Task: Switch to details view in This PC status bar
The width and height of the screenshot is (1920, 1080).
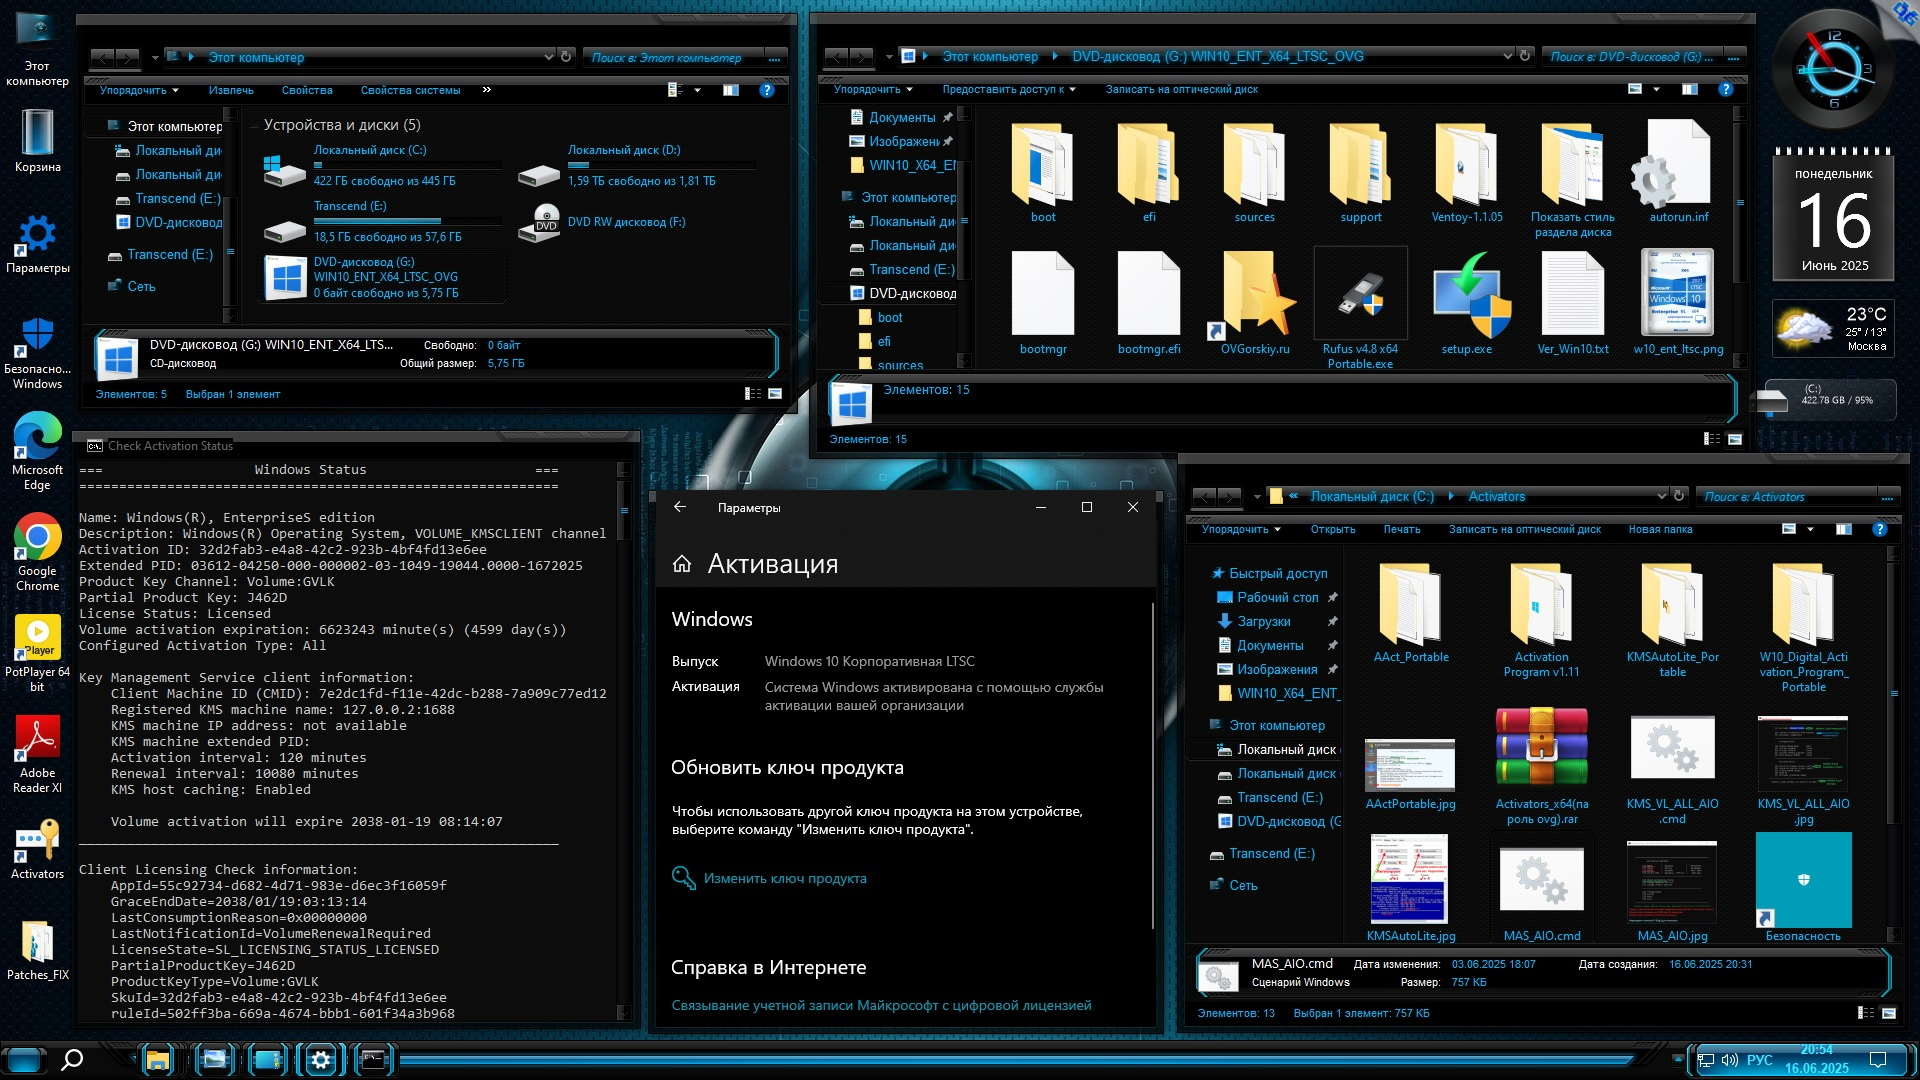Action: (753, 394)
